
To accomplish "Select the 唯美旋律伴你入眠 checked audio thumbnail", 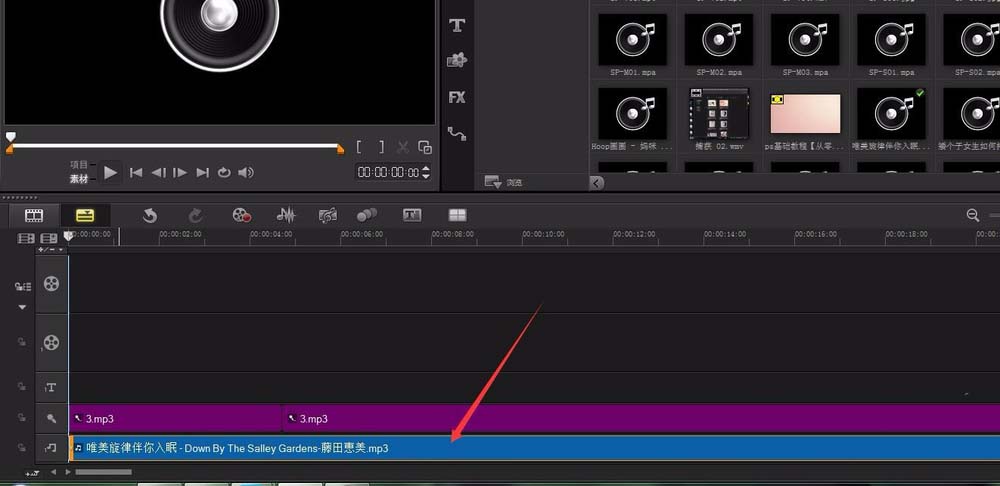I will click(891, 114).
